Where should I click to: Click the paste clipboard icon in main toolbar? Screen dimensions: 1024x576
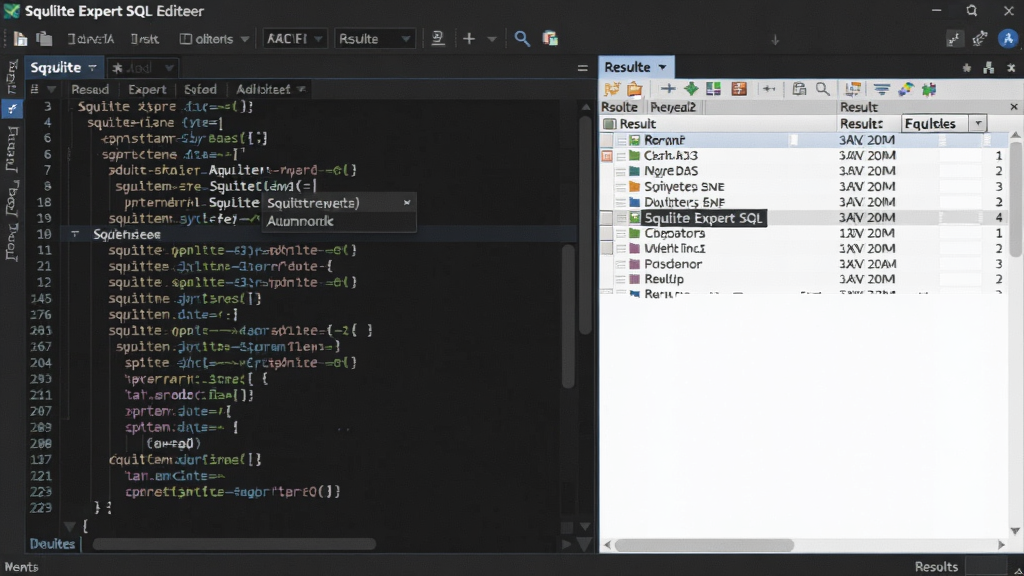coord(550,39)
